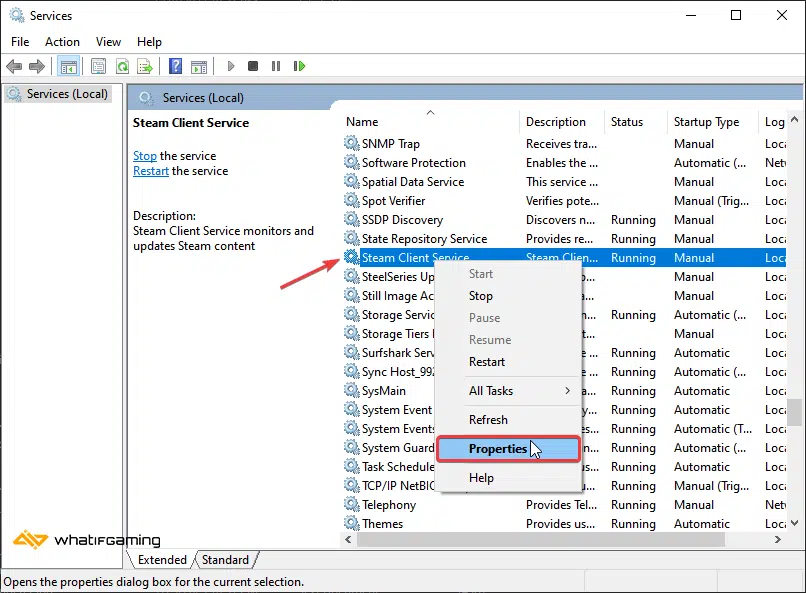The height and width of the screenshot is (593, 806).
Task: Click the Restart the service link
Action: (151, 171)
